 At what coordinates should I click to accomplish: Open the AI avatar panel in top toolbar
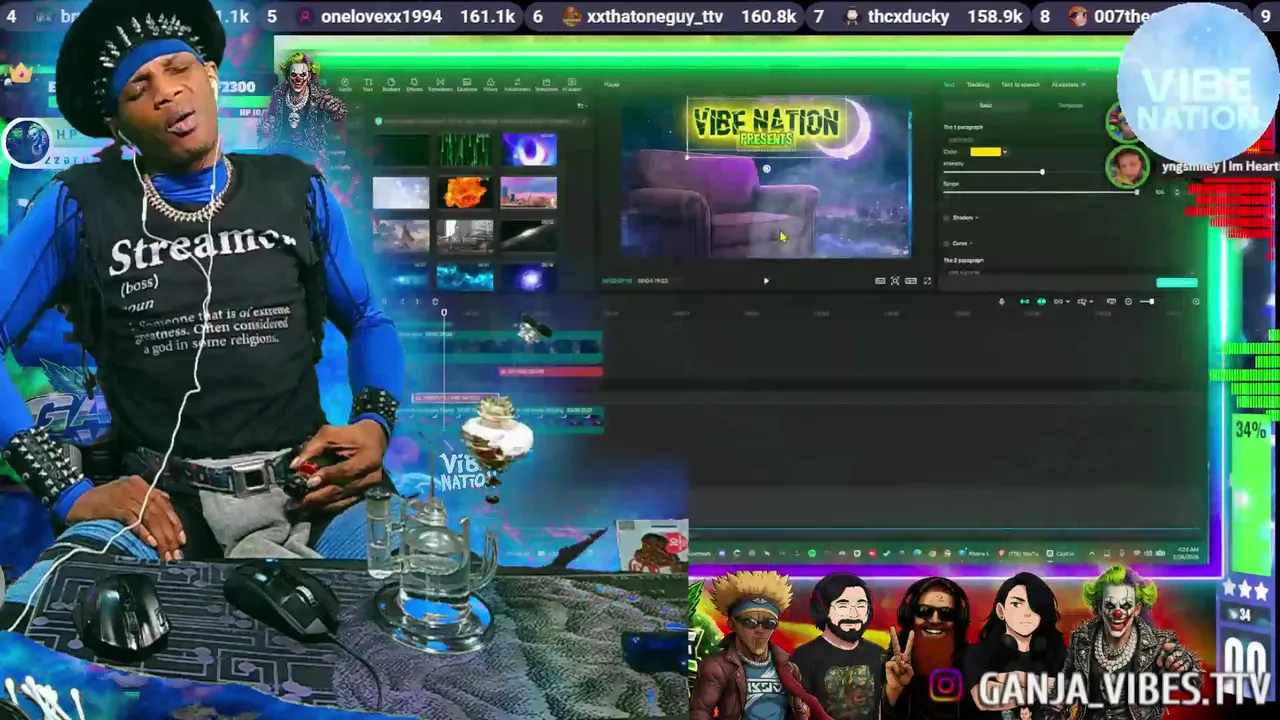[572, 86]
